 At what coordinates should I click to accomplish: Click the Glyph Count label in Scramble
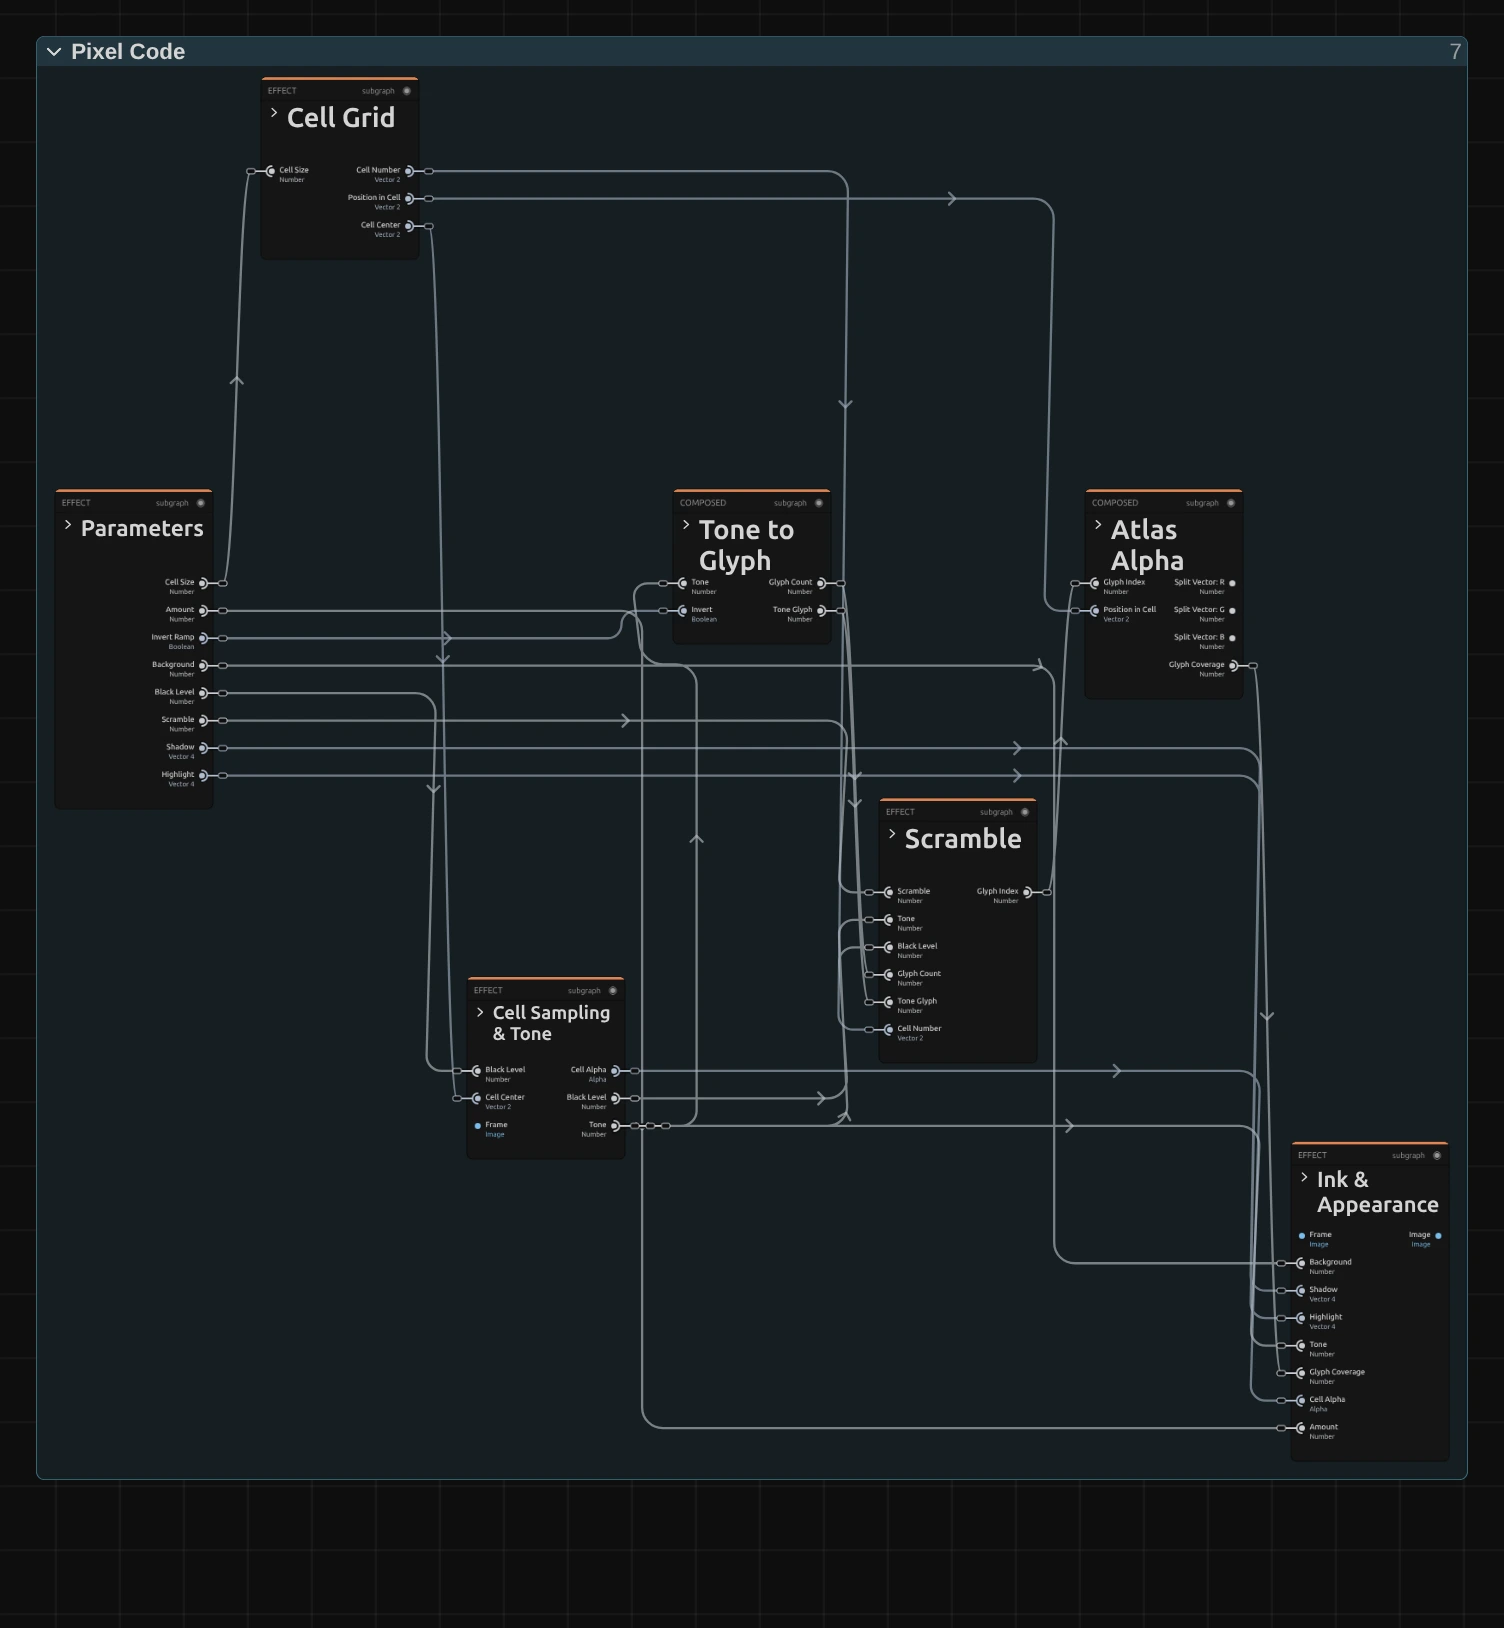click(919, 973)
